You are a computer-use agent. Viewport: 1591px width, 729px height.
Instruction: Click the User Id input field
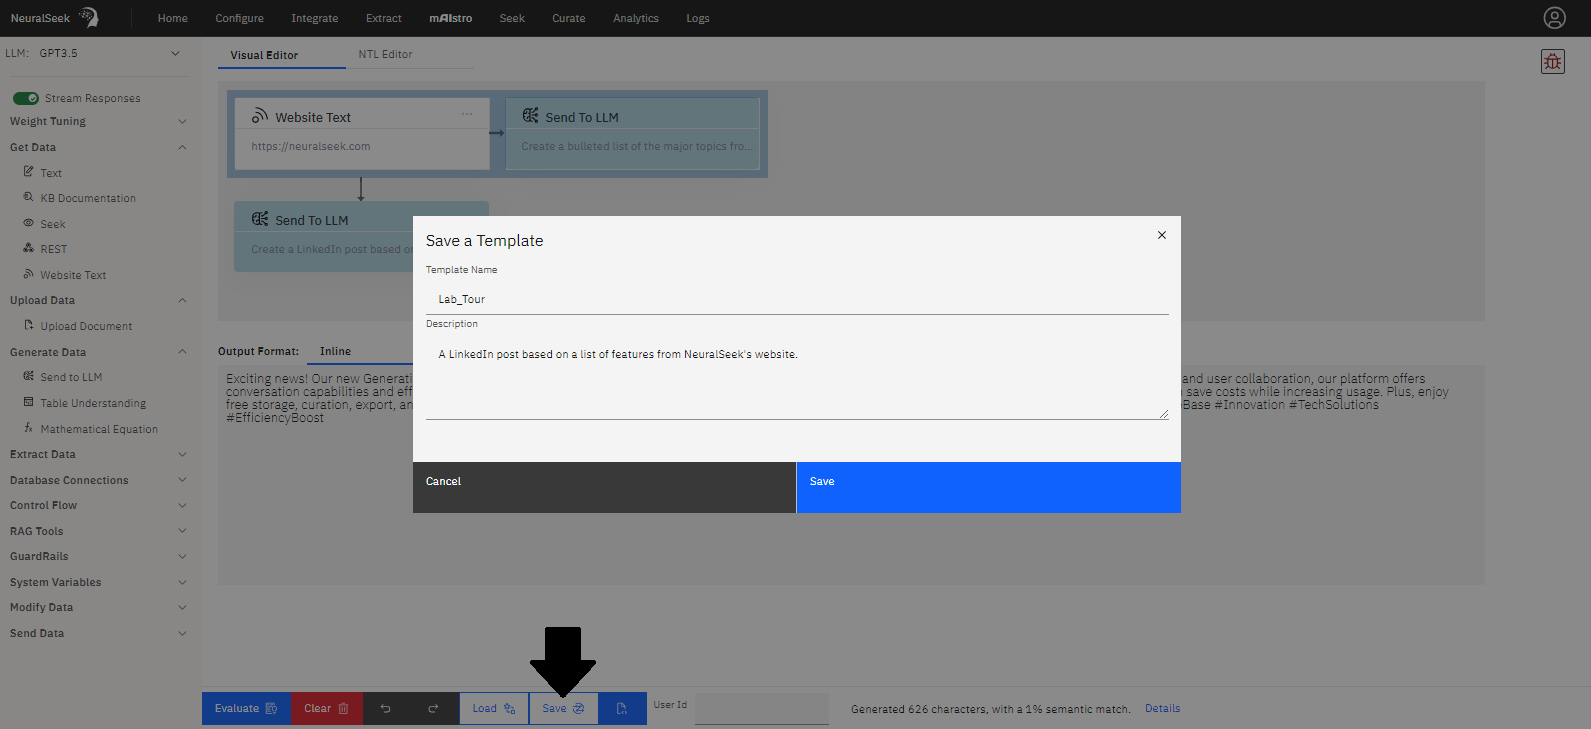[762, 708]
